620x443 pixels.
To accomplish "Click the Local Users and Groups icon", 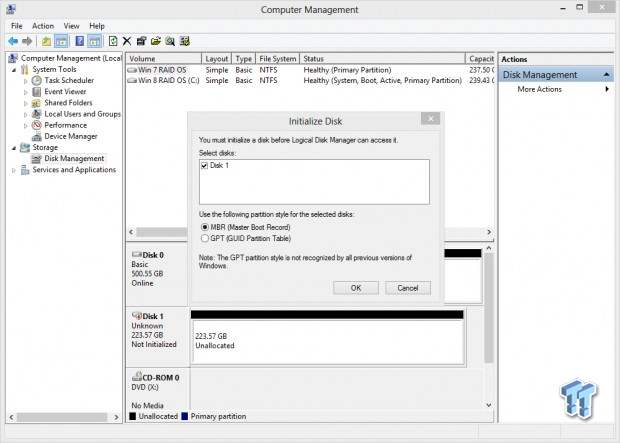I will pyautogui.click(x=36, y=114).
